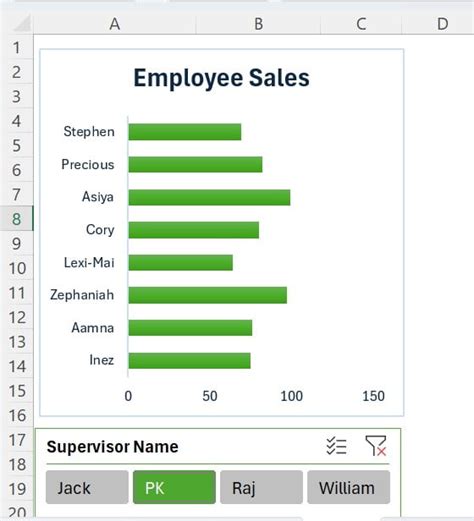Select column C header
Image resolution: width=474 pixels, height=521 pixels.
pyautogui.click(x=361, y=24)
